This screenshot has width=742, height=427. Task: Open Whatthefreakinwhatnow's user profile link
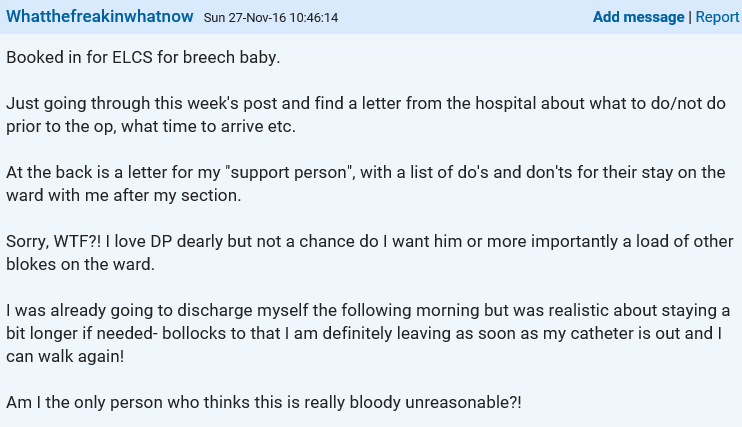pos(100,17)
